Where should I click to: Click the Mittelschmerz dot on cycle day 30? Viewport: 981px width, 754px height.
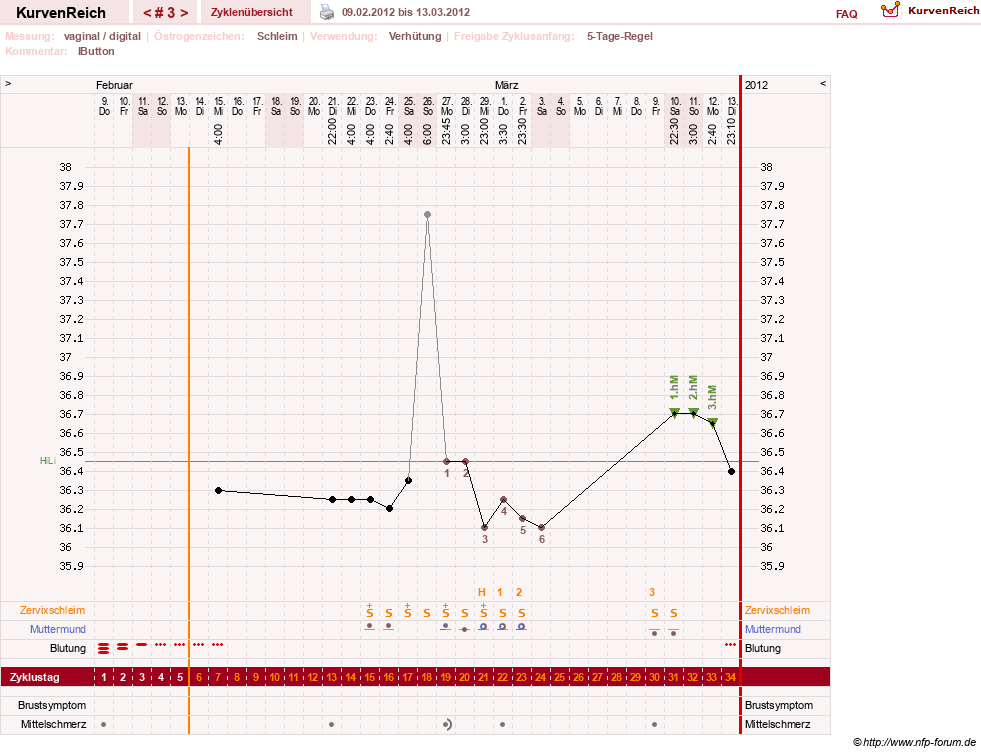click(x=654, y=725)
